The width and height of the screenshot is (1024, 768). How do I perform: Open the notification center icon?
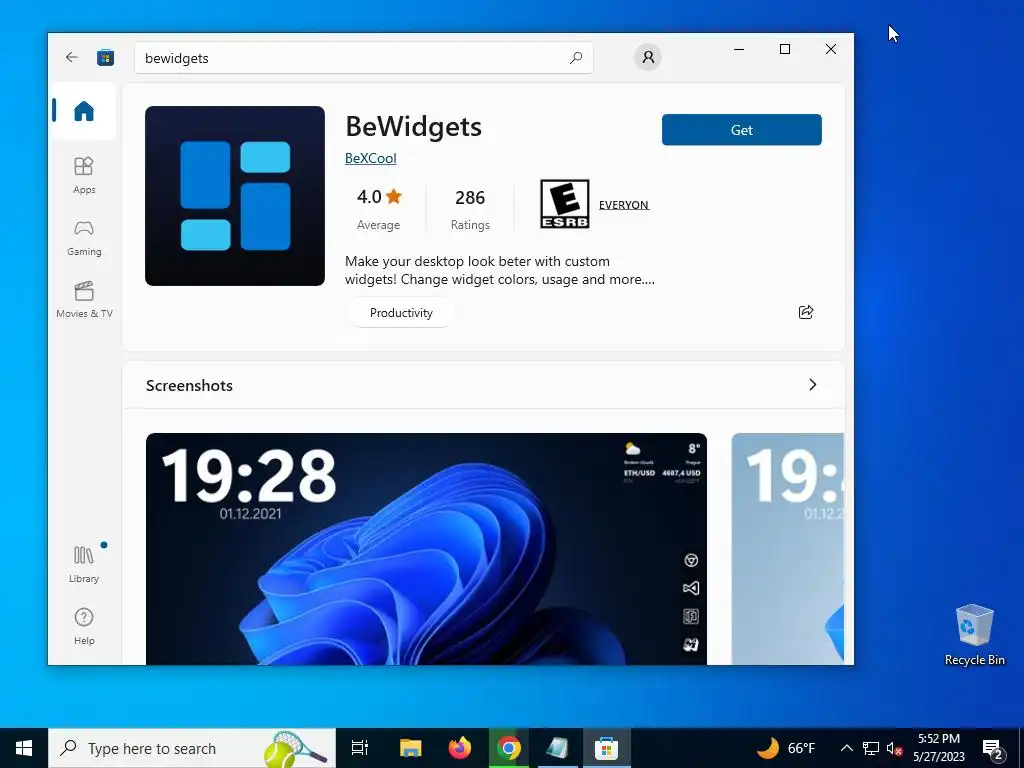pyautogui.click(x=993, y=748)
